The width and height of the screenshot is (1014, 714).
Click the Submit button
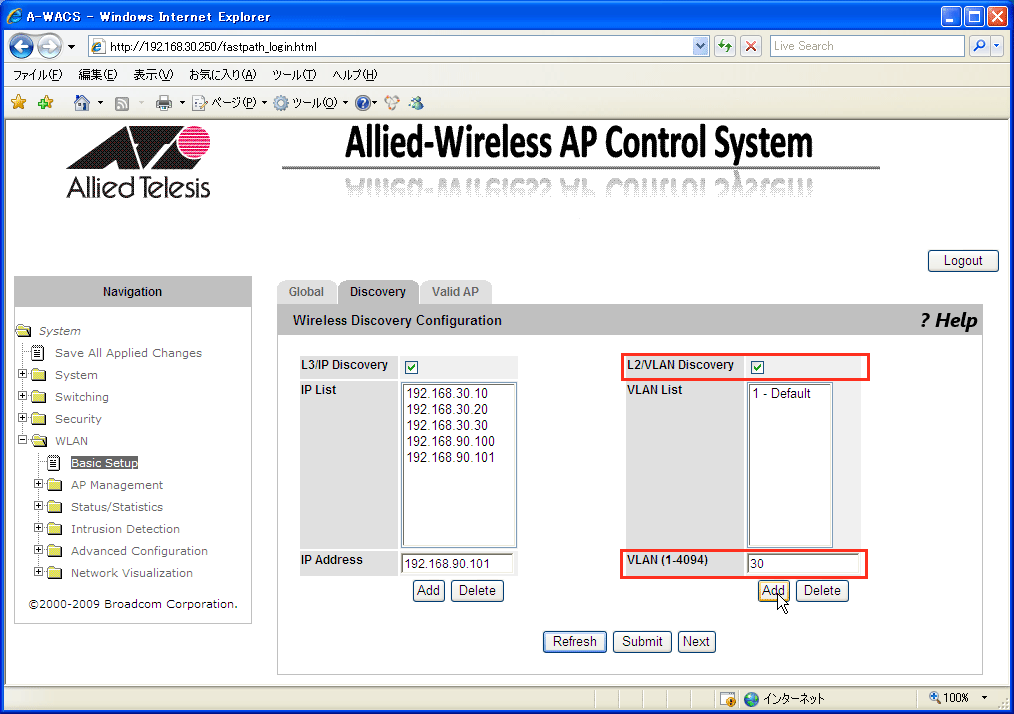pos(642,642)
